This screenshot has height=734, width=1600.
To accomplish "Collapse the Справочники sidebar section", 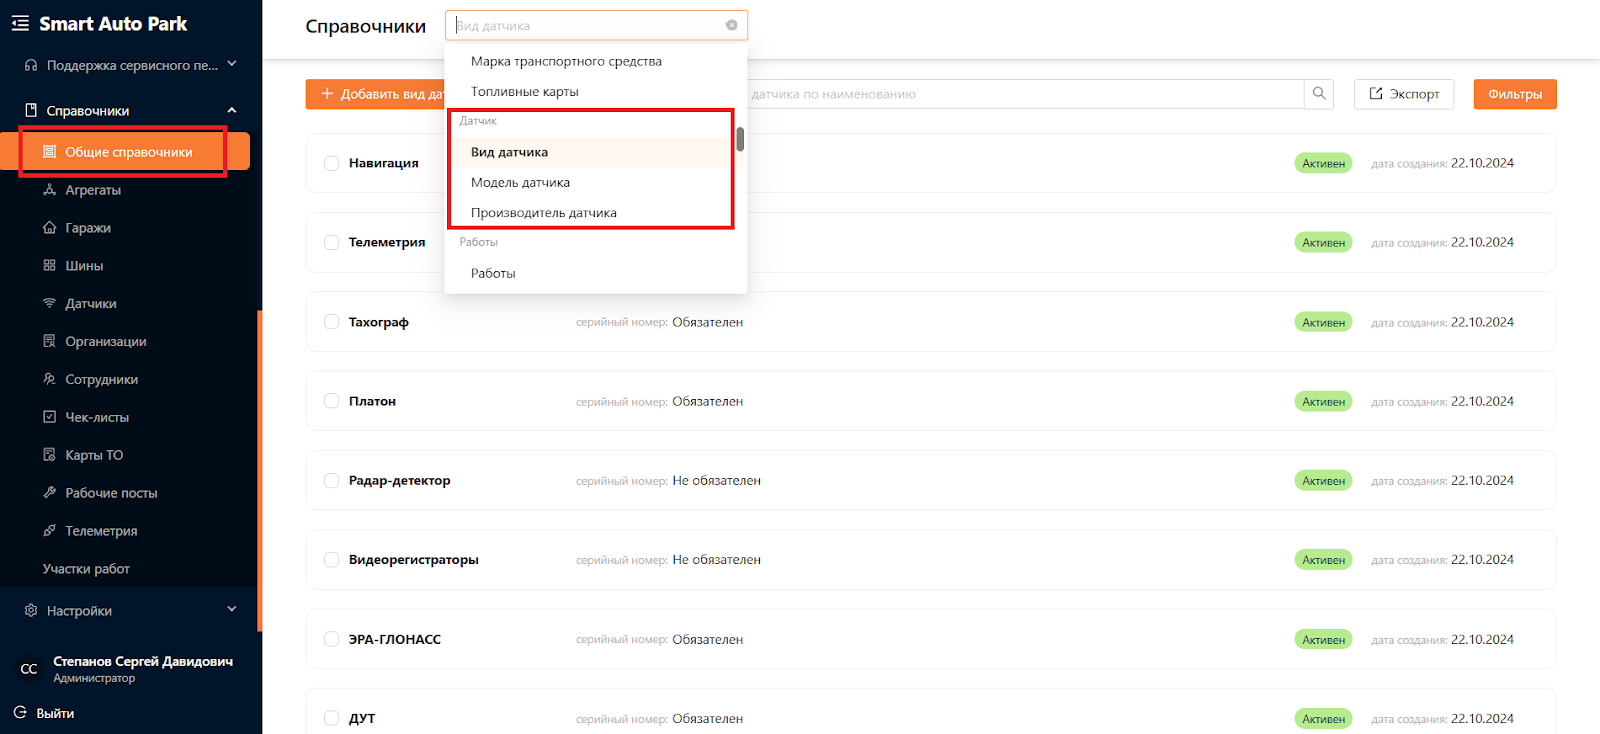I will pyautogui.click(x=232, y=110).
